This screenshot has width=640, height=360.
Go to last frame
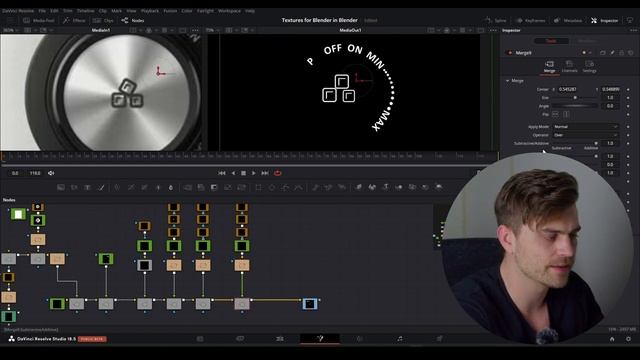pos(265,173)
